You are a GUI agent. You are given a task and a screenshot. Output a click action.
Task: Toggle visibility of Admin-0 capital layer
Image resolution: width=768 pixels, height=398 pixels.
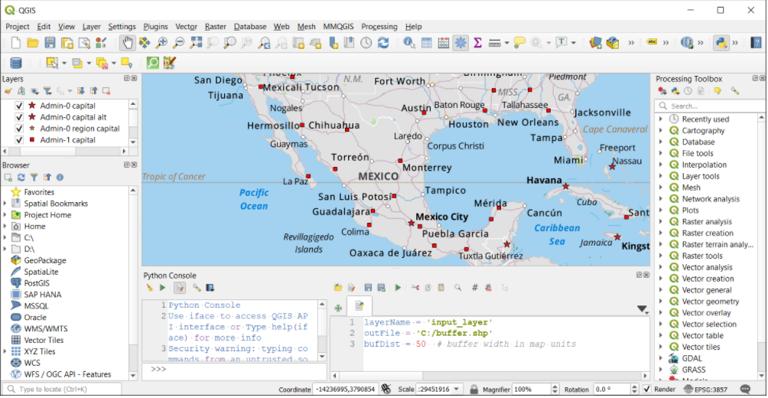tap(19, 105)
